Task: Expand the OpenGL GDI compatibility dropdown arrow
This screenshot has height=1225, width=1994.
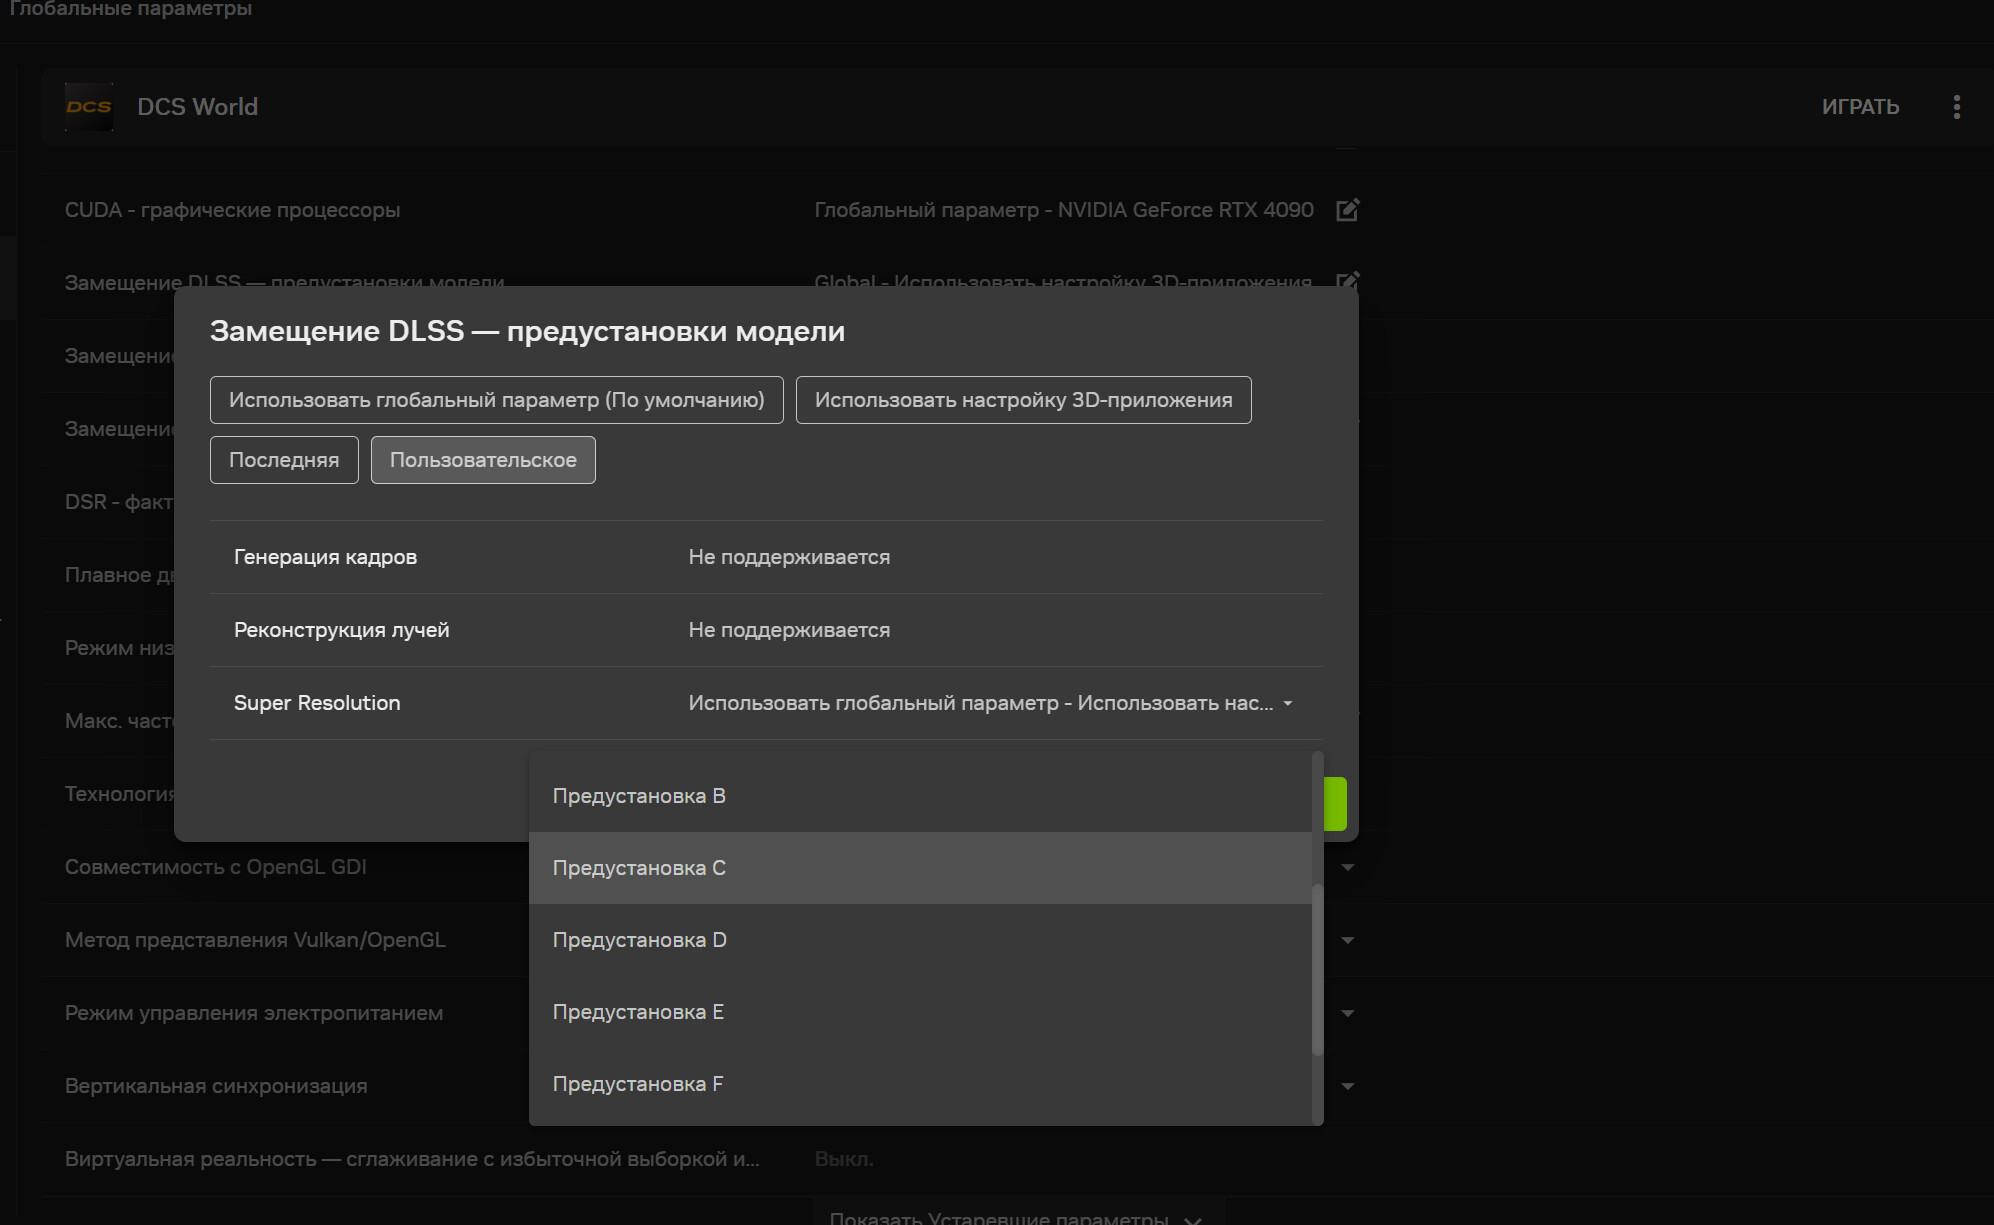Action: 1347,867
